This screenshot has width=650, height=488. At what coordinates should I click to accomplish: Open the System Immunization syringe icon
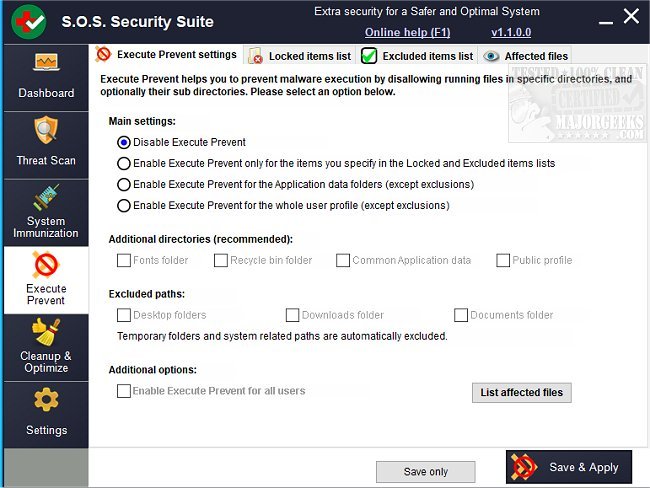(45, 197)
